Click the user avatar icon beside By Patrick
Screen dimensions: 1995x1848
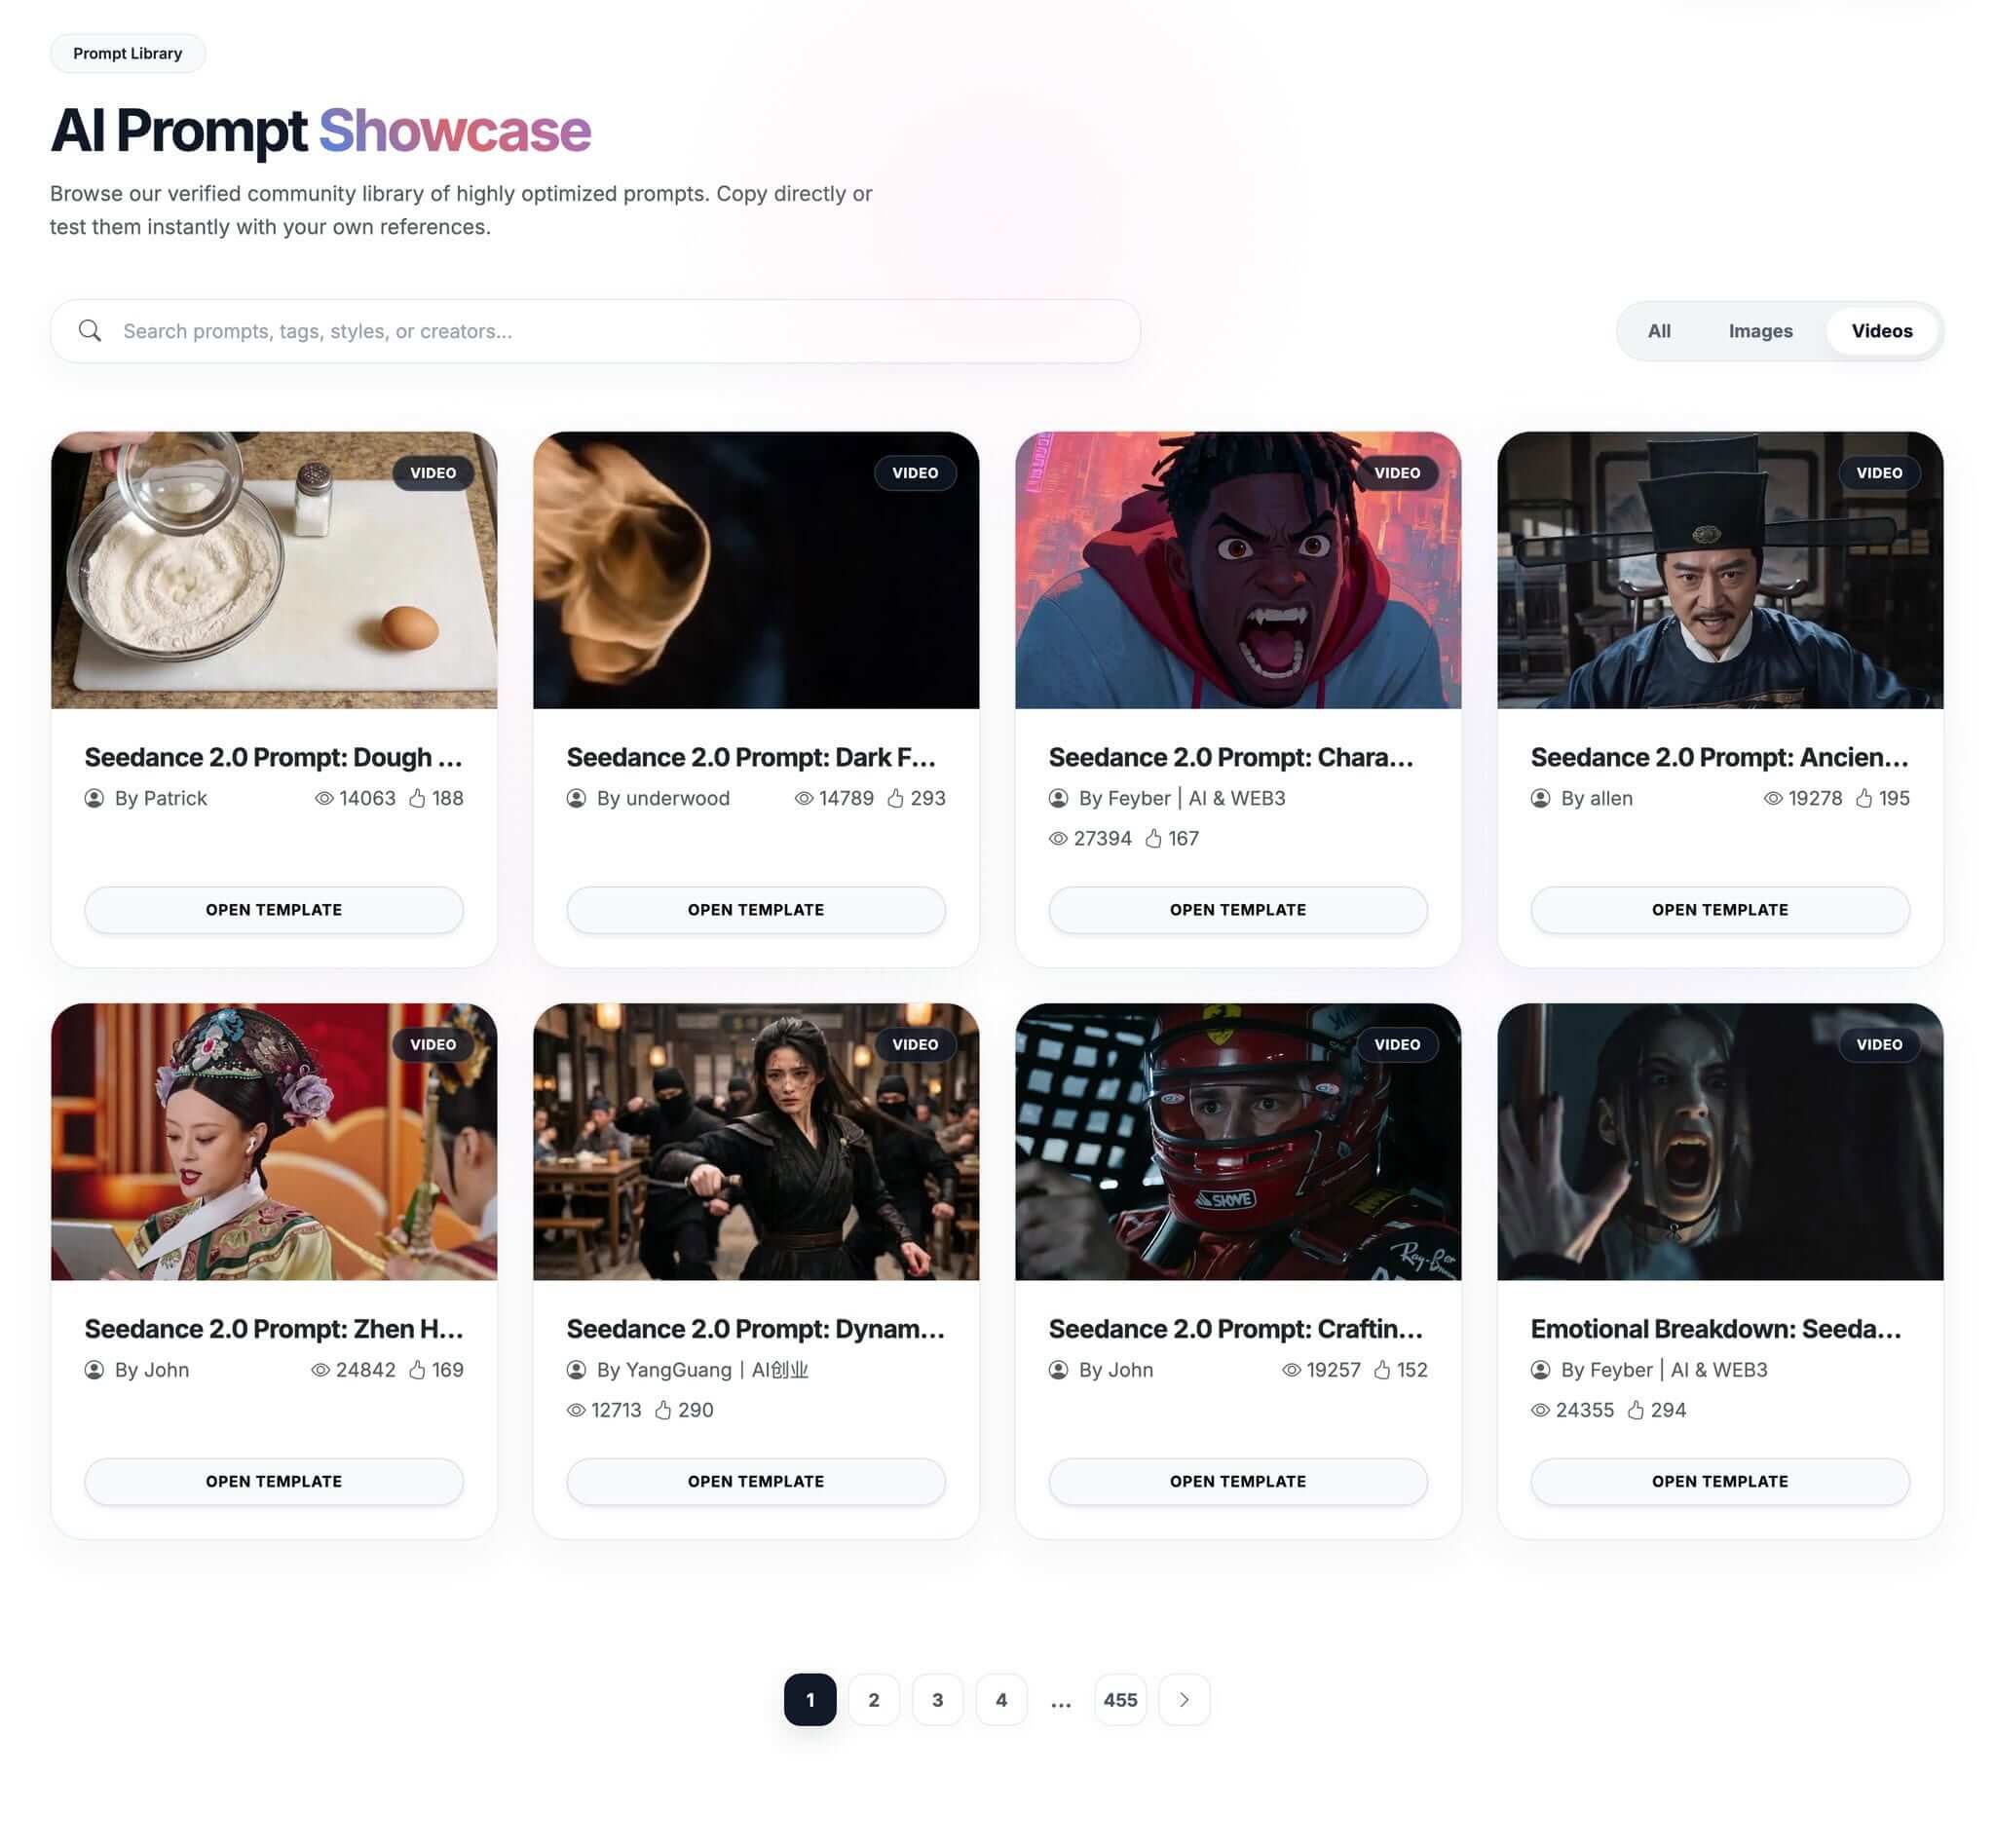pyautogui.click(x=94, y=798)
